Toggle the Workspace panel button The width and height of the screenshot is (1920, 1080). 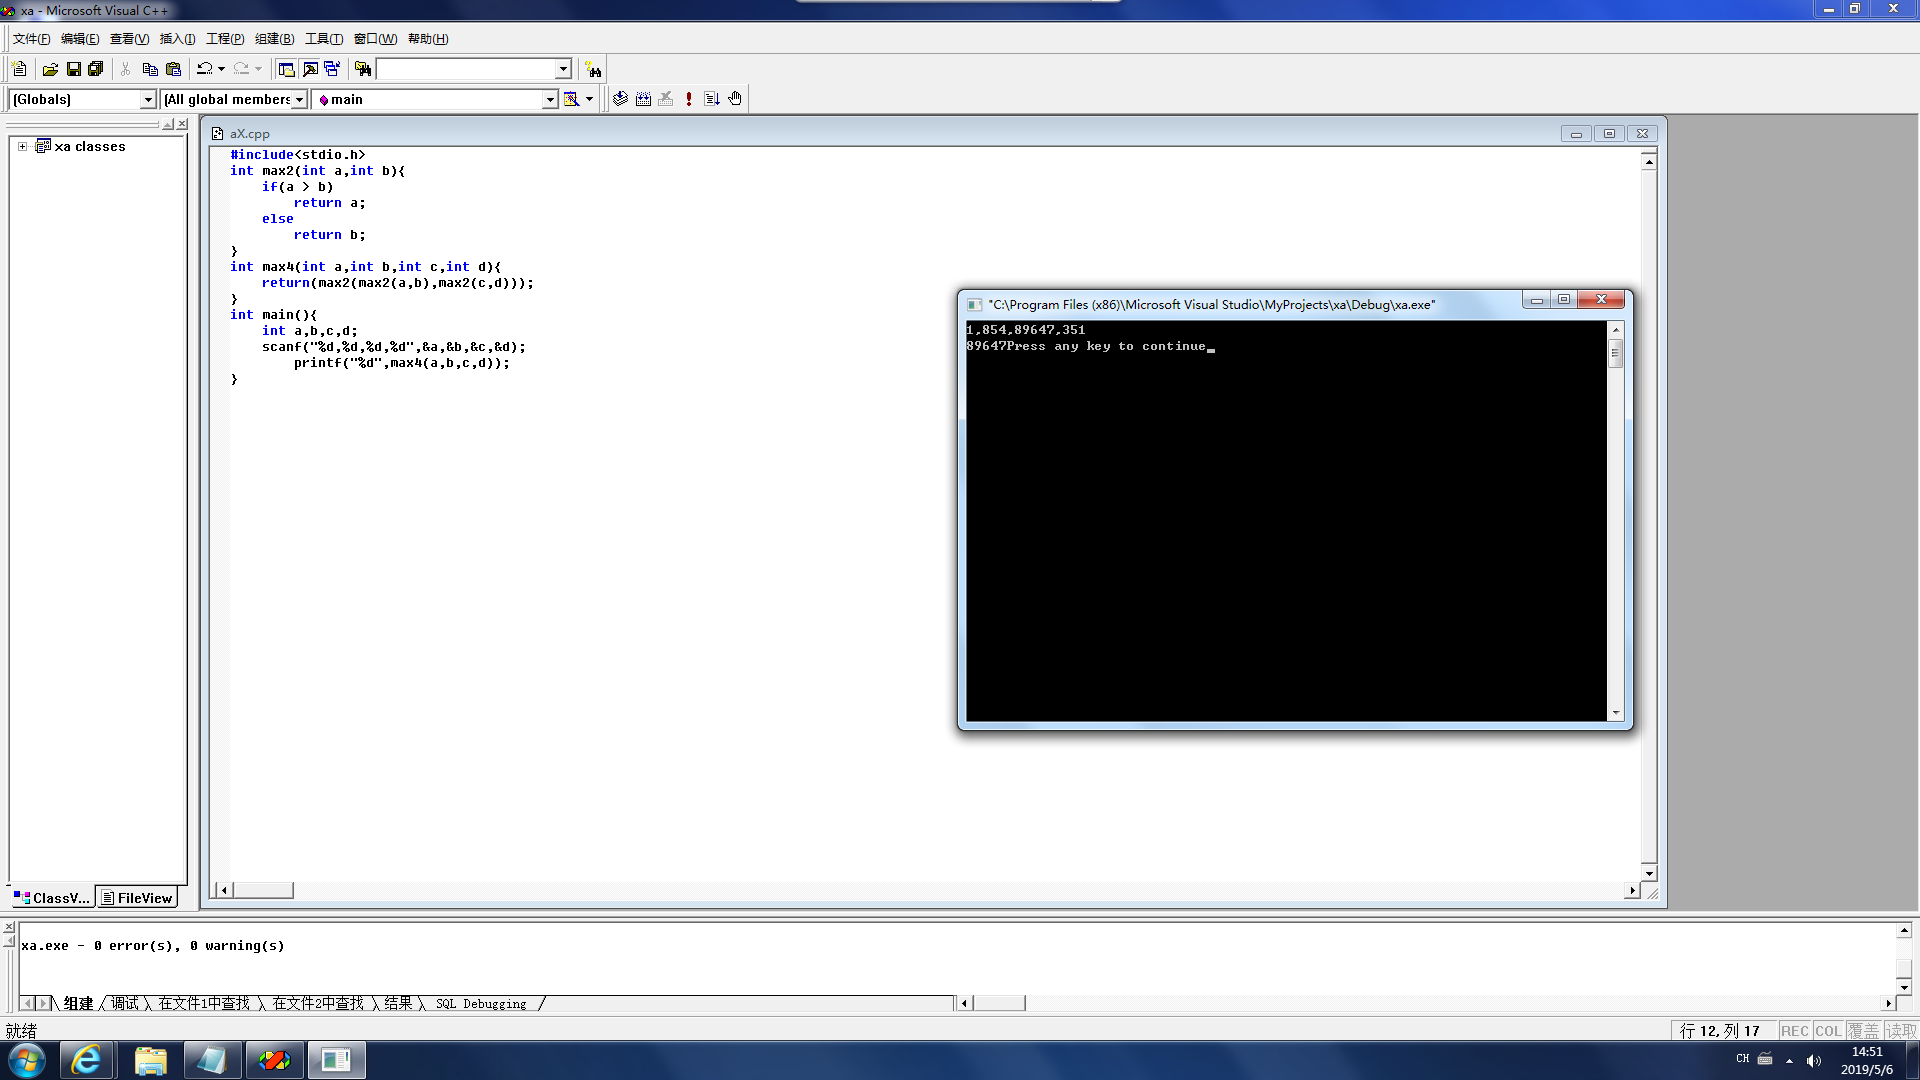pyautogui.click(x=286, y=69)
